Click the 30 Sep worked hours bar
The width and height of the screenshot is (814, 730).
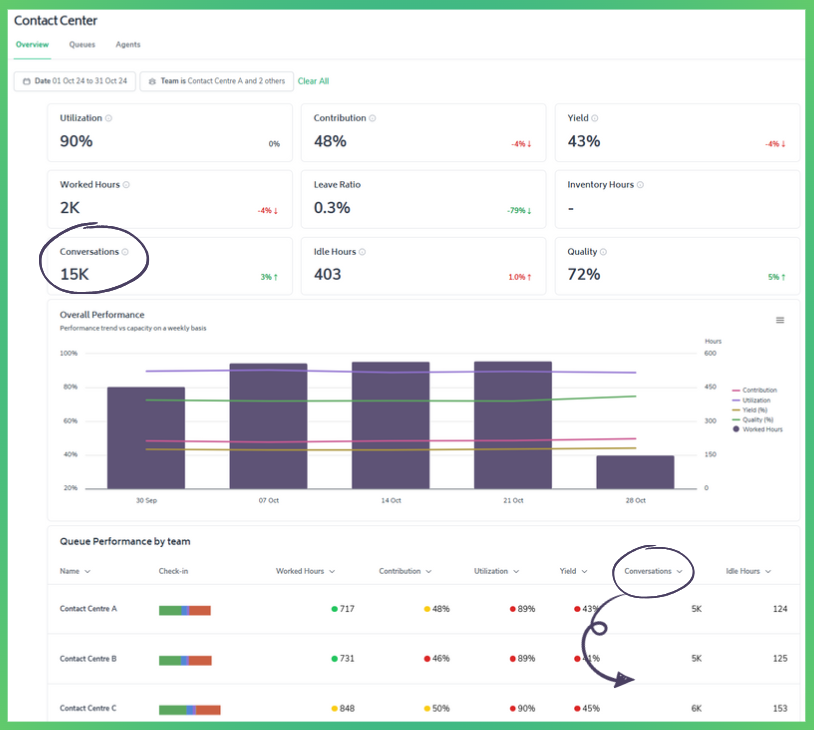(x=146, y=438)
